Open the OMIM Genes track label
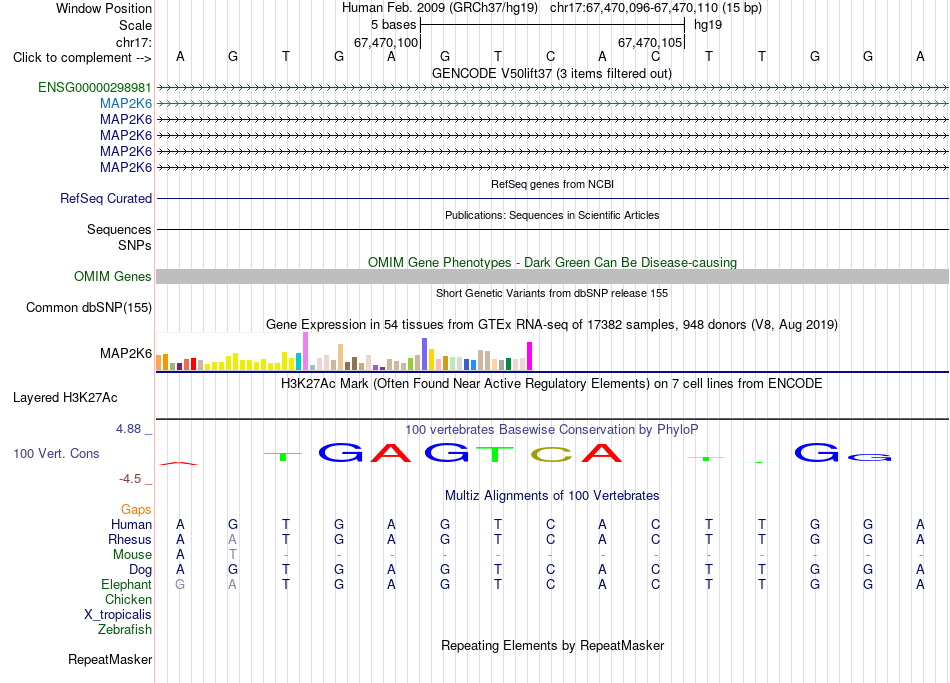The width and height of the screenshot is (950, 683). [113, 276]
